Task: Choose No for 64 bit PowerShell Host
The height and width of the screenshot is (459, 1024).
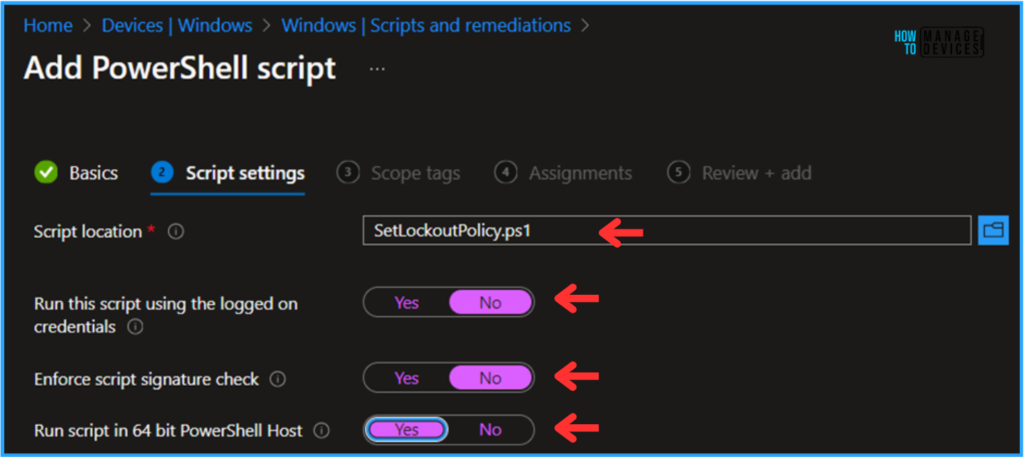Action: [x=490, y=430]
